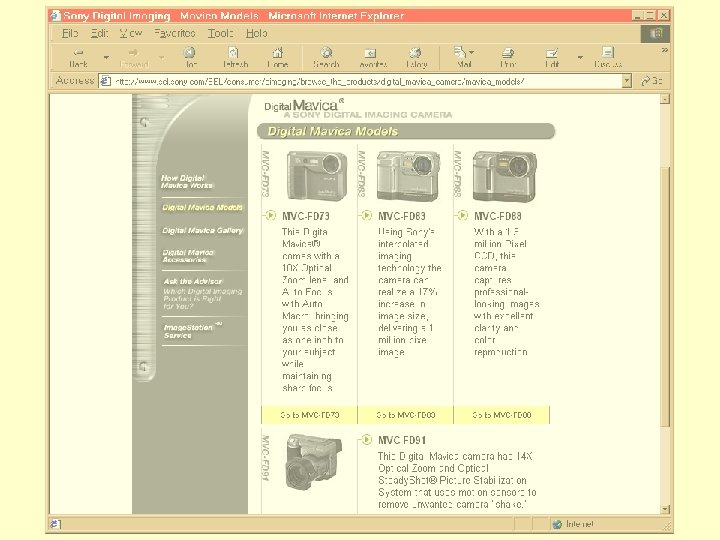Open the Favorites toolbar button

372,57
